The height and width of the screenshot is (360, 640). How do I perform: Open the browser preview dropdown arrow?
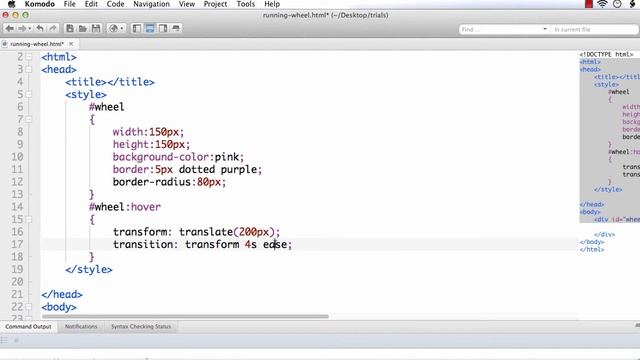point(122,29)
